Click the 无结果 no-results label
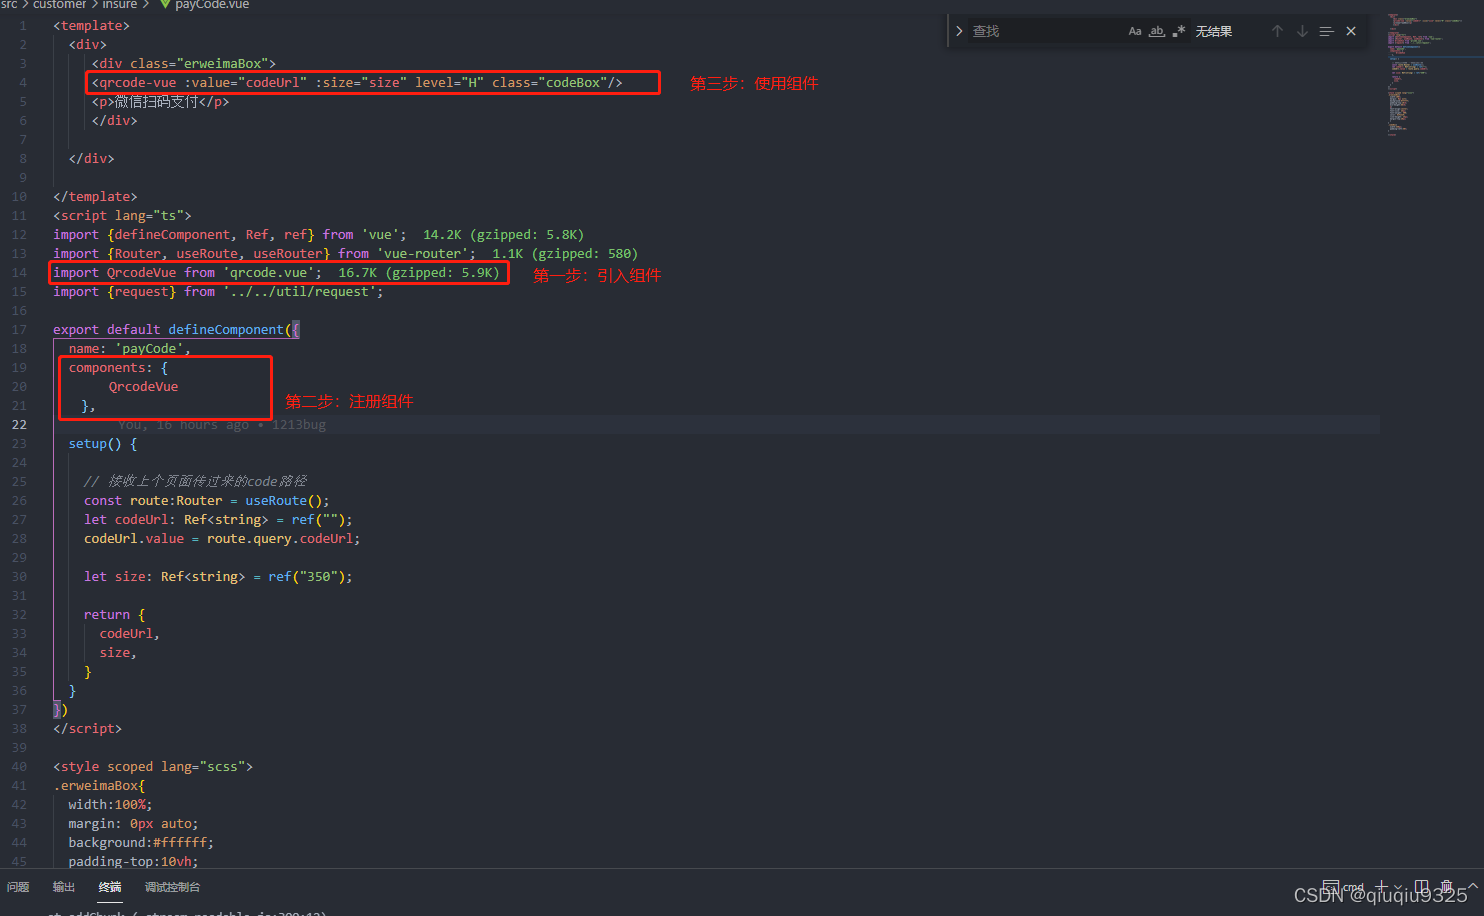The image size is (1484, 916). pos(1214,31)
